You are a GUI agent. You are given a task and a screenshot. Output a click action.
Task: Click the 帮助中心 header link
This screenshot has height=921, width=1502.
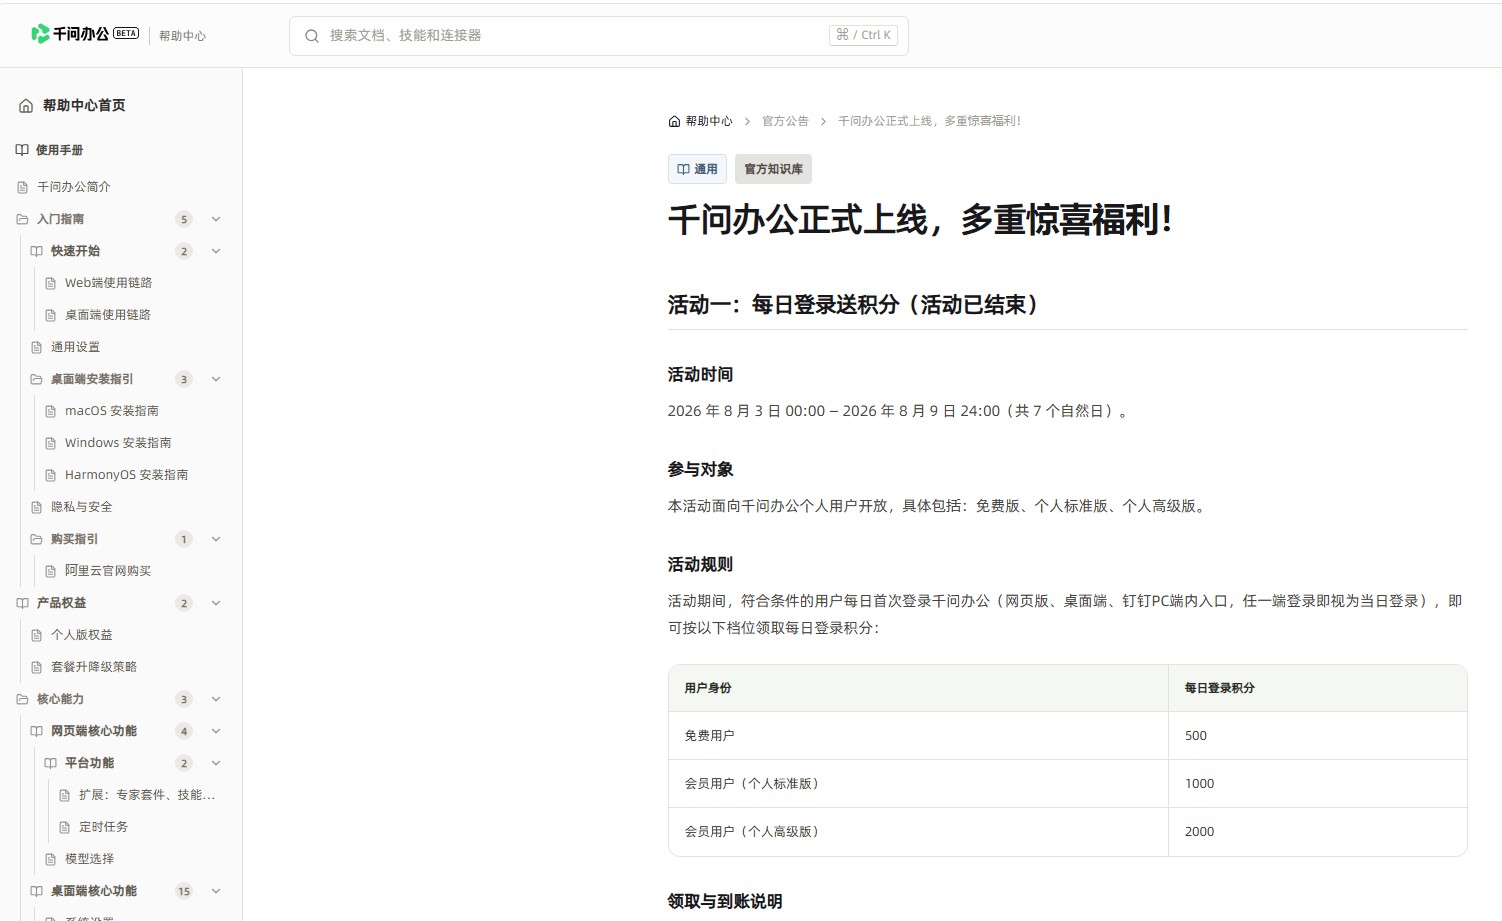coord(183,36)
